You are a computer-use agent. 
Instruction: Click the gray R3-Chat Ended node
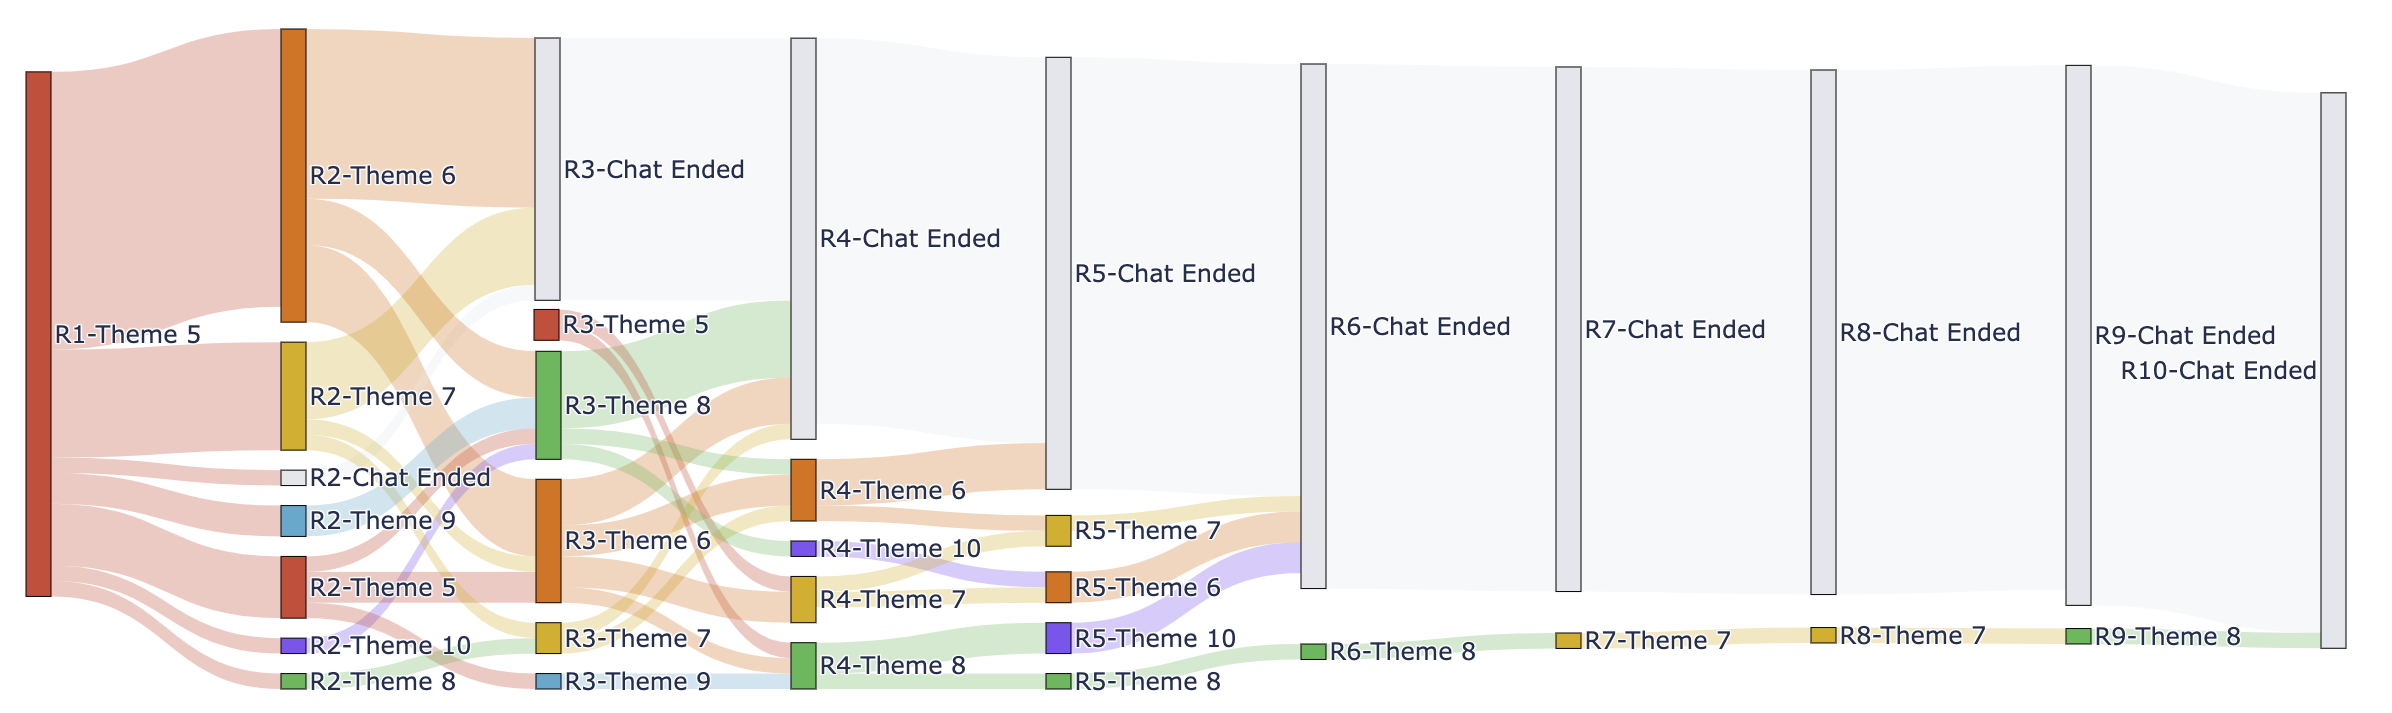click(547, 169)
